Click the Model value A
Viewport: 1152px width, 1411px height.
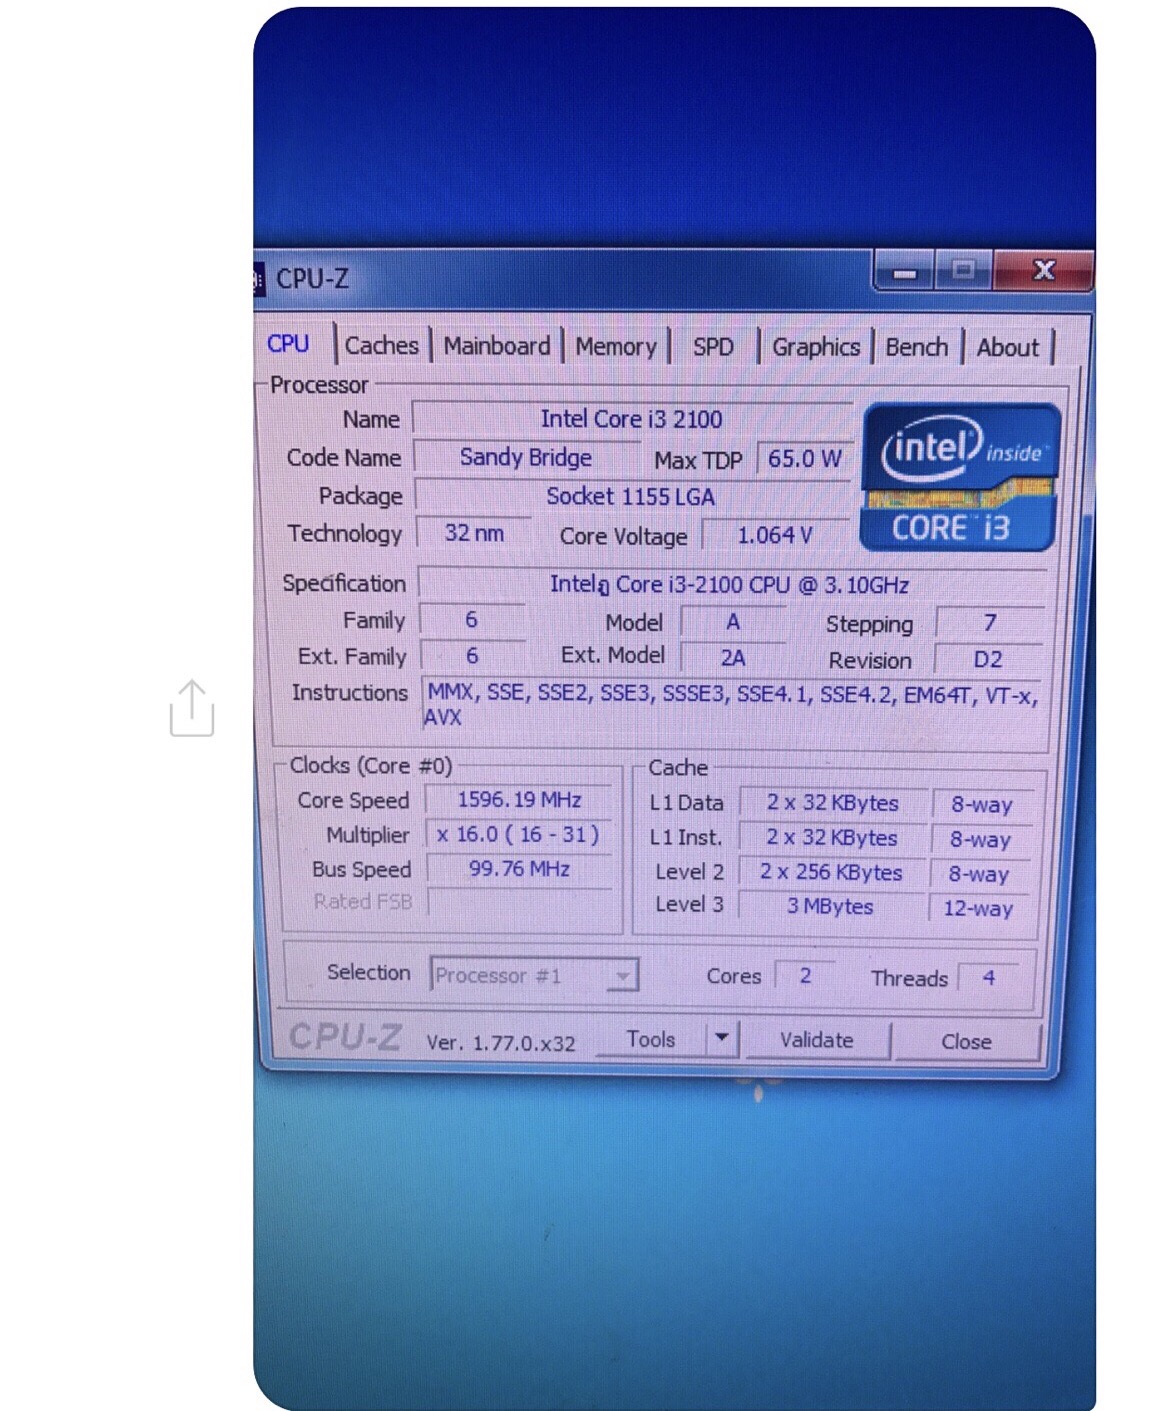tap(733, 622)
